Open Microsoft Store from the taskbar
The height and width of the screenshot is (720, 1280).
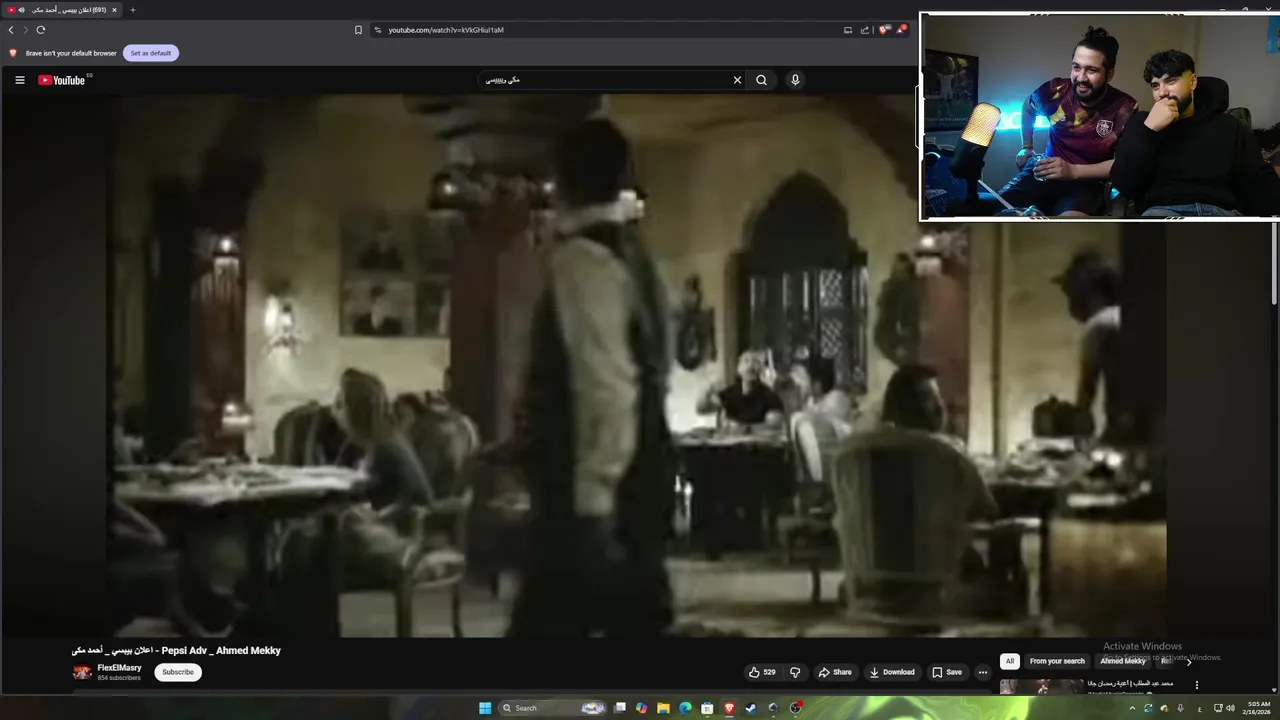coord(707,708)
